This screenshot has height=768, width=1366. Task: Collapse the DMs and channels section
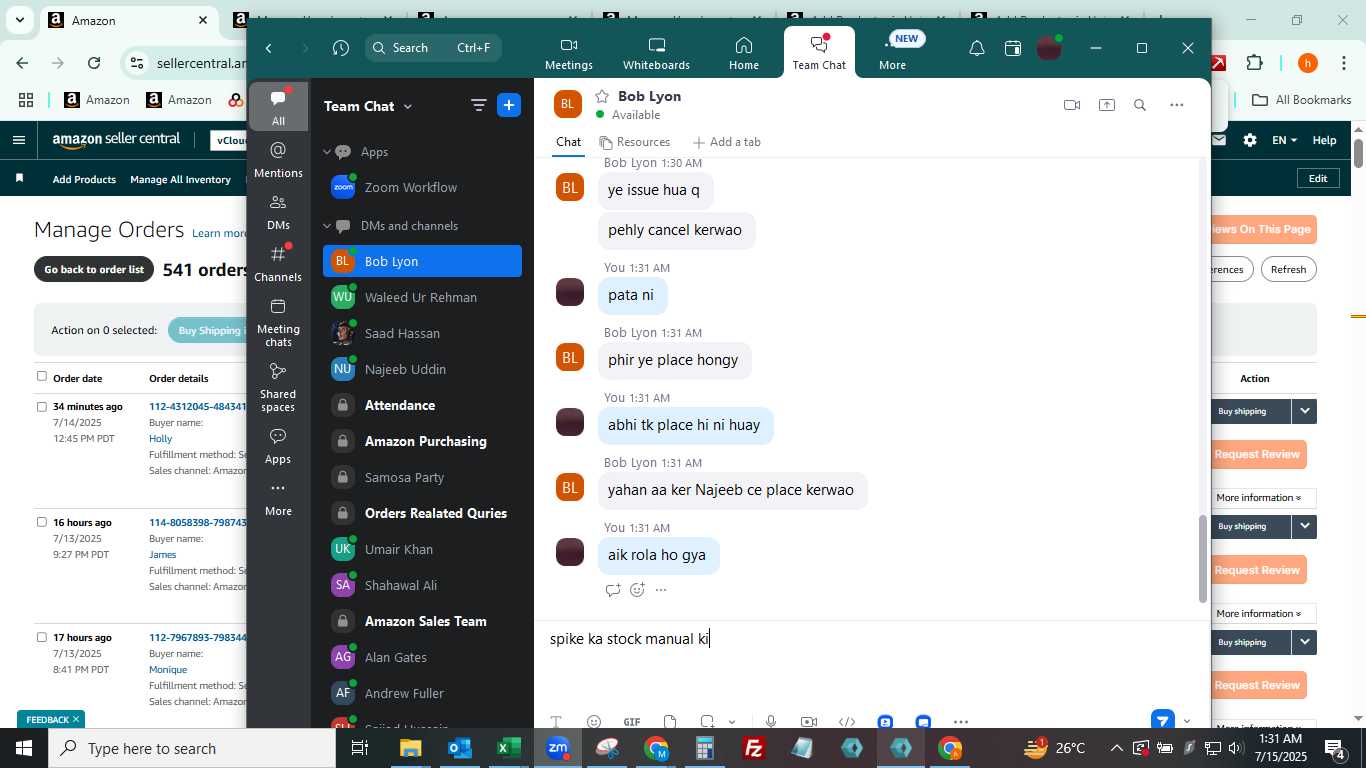pyautogui.click(x=326, y=226)
